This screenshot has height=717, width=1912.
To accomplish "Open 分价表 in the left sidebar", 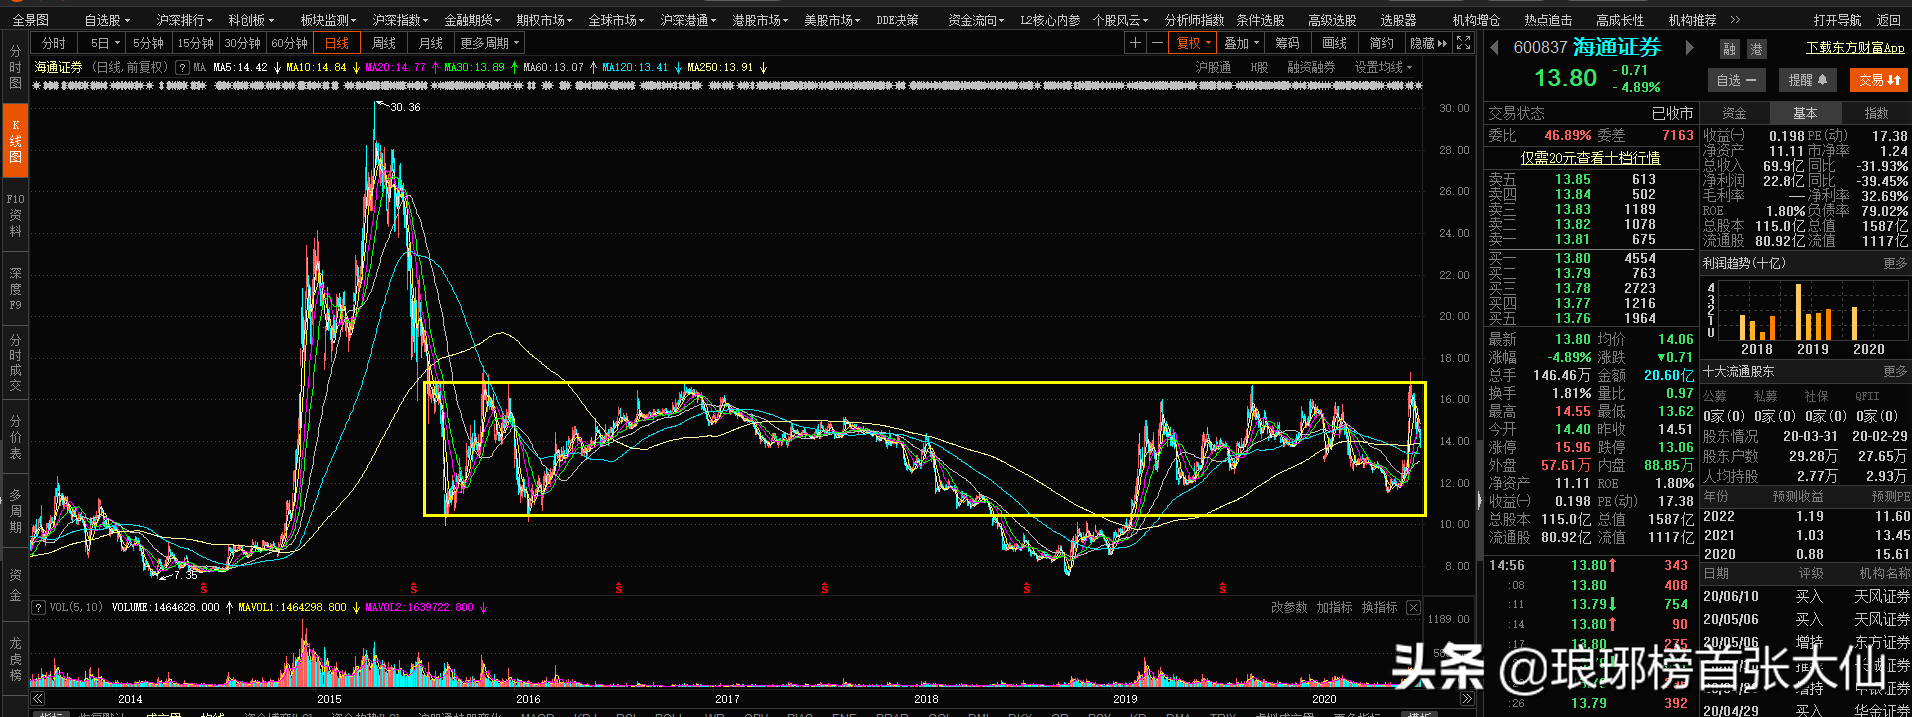I will 15,436.
